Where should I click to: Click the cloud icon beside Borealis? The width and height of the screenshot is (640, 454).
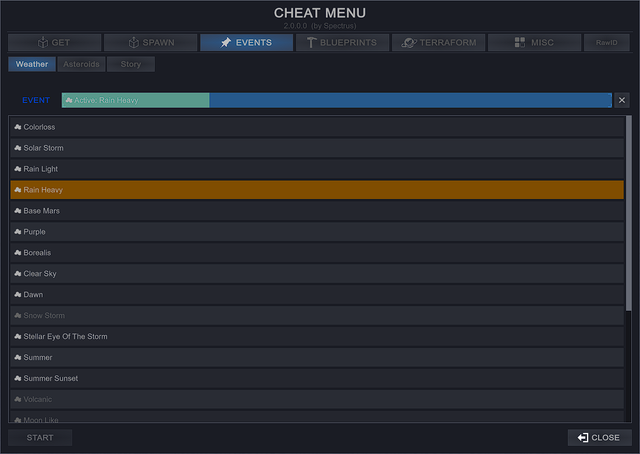click(x=18, y=253)
